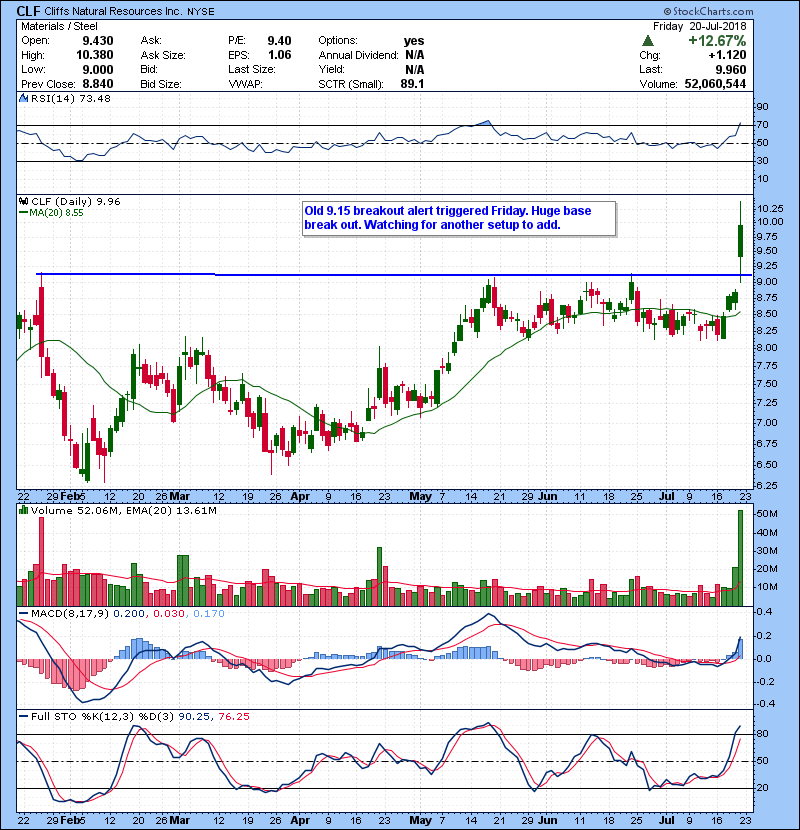Click the Chg value +1.120
Viewport: 800px width, 830px height.
(727, 55)
